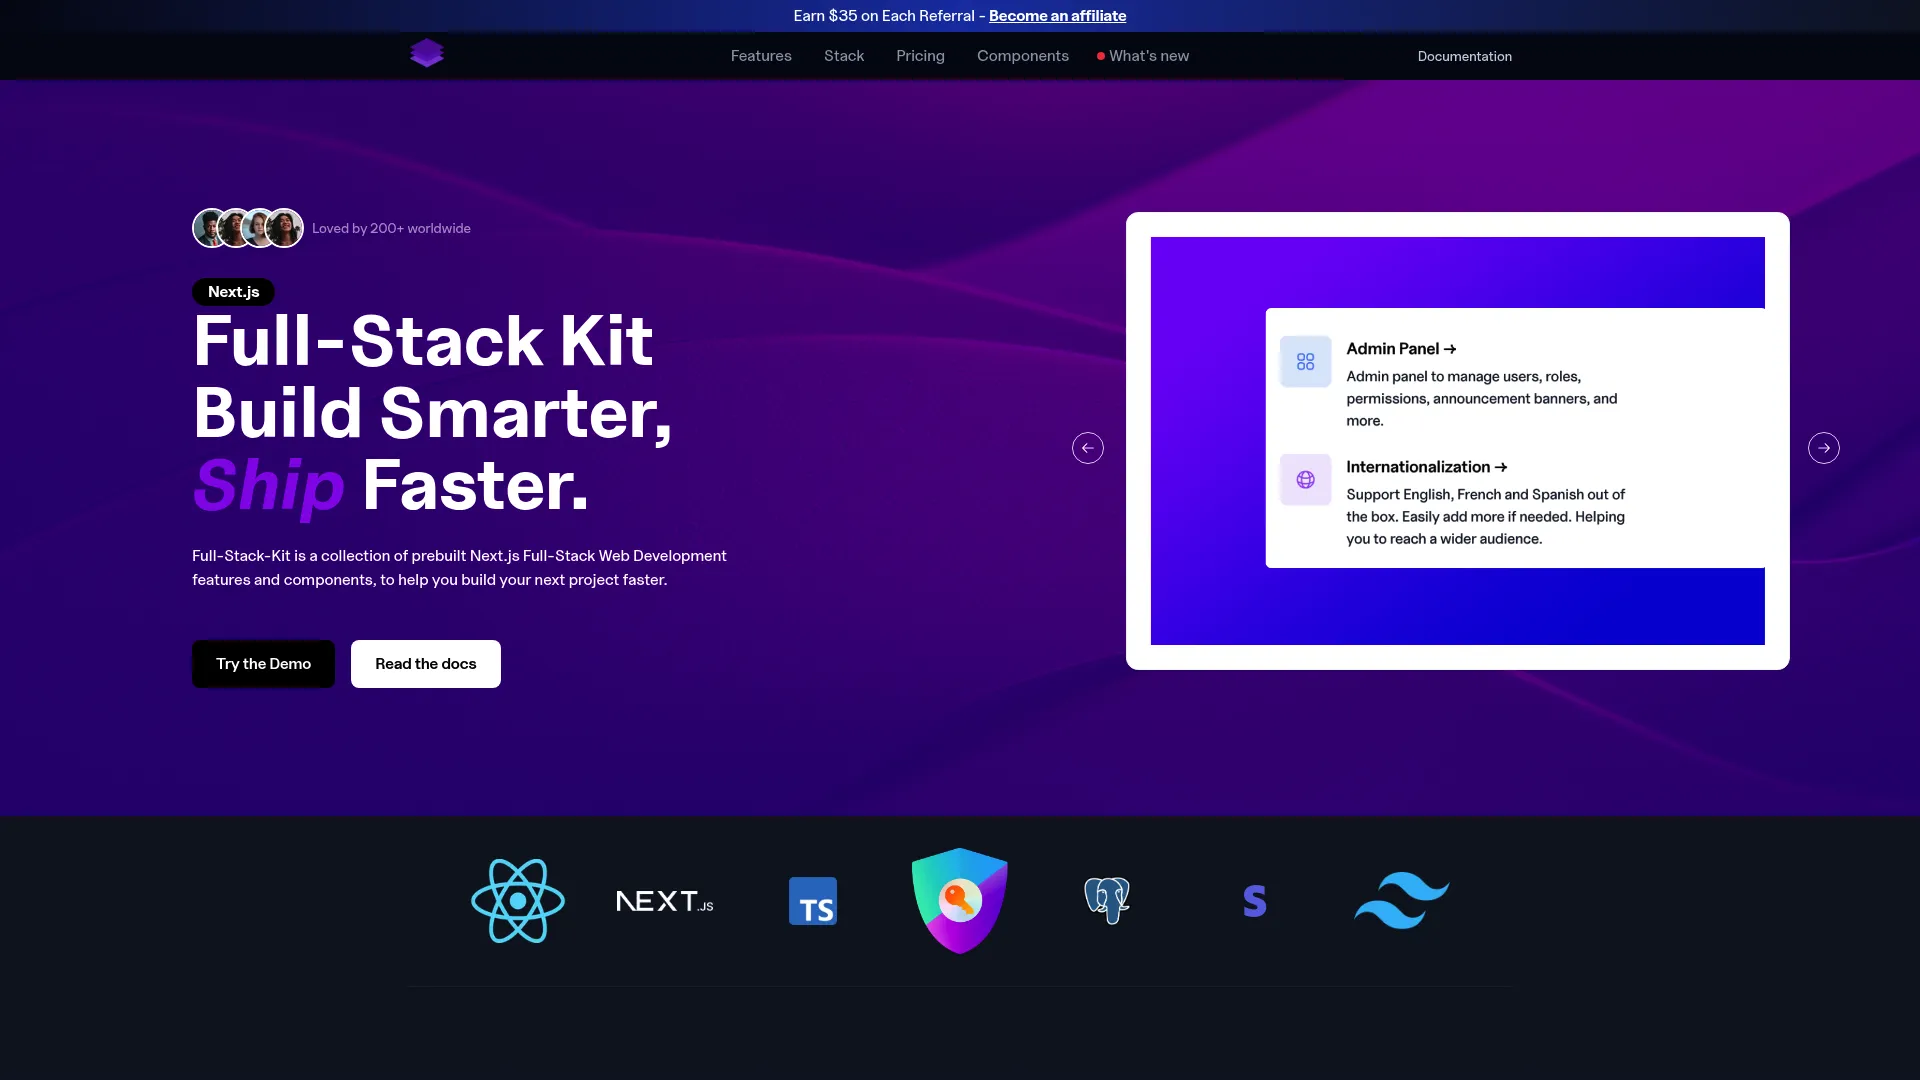Open the Components dropdown

pyautogui.click(x=1022, y=56)
